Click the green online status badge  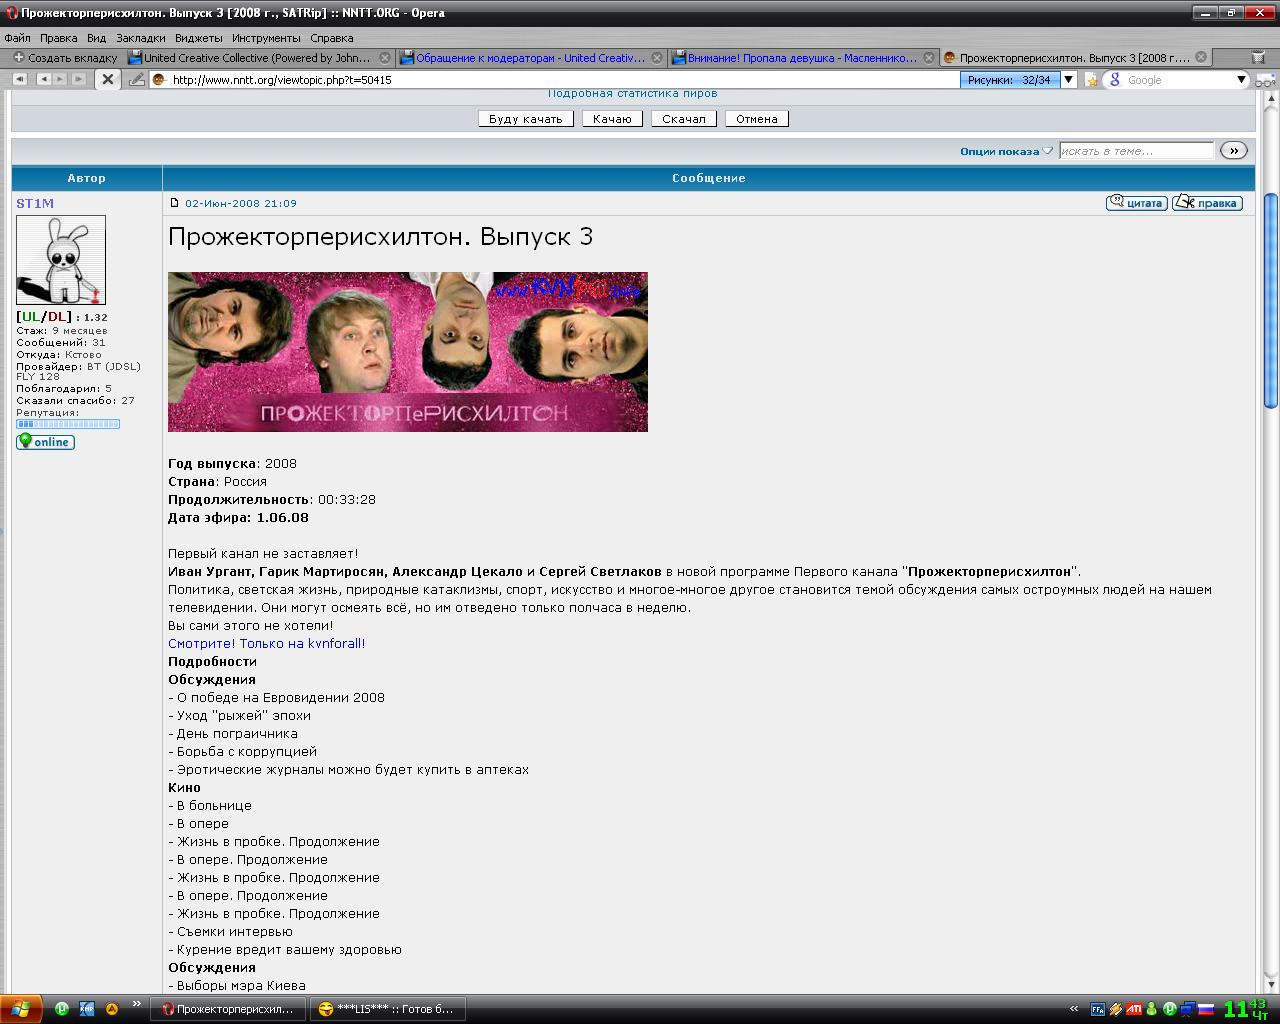click(x=45, y=441)
